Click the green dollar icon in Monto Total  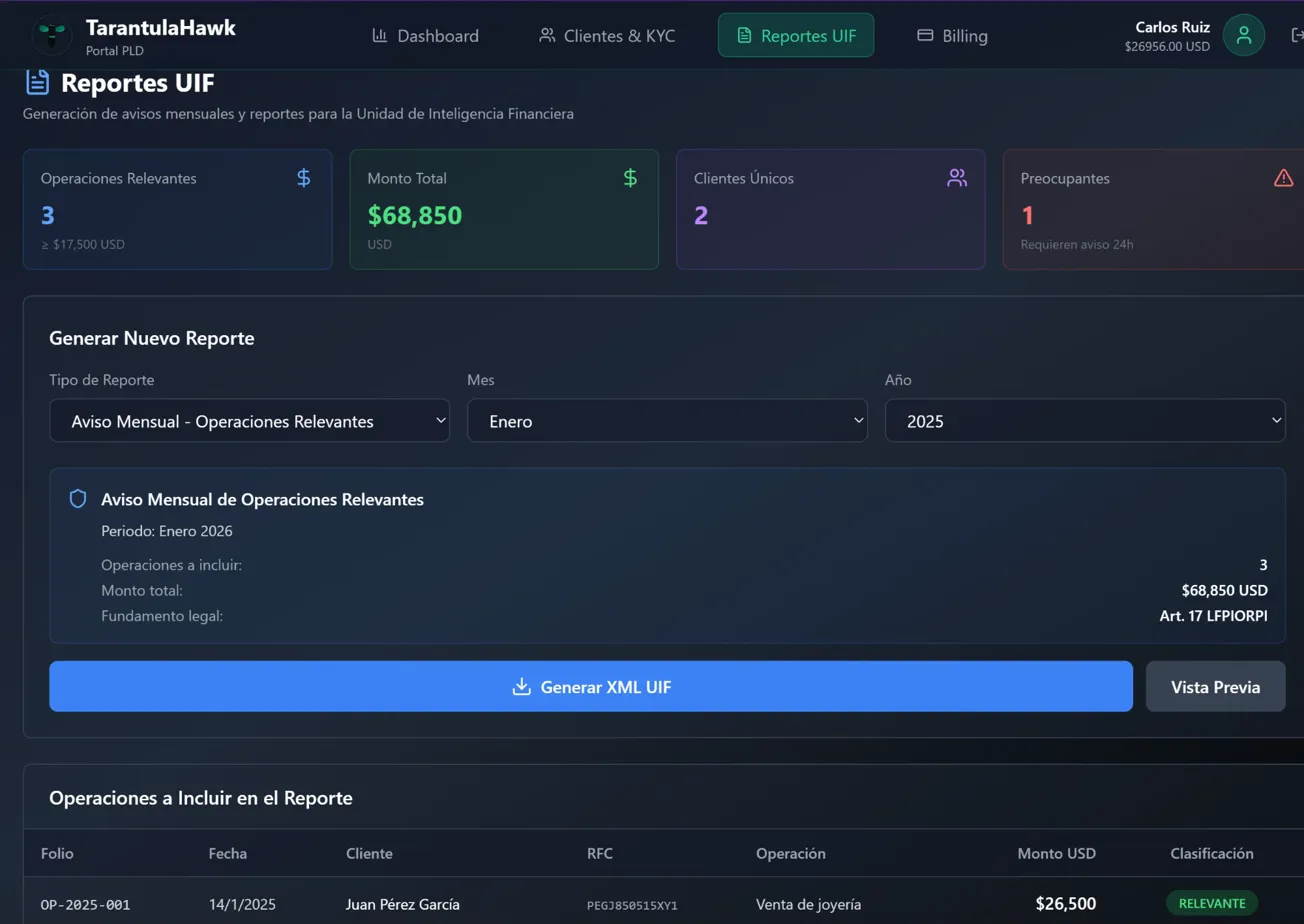[x=630, y=178]
